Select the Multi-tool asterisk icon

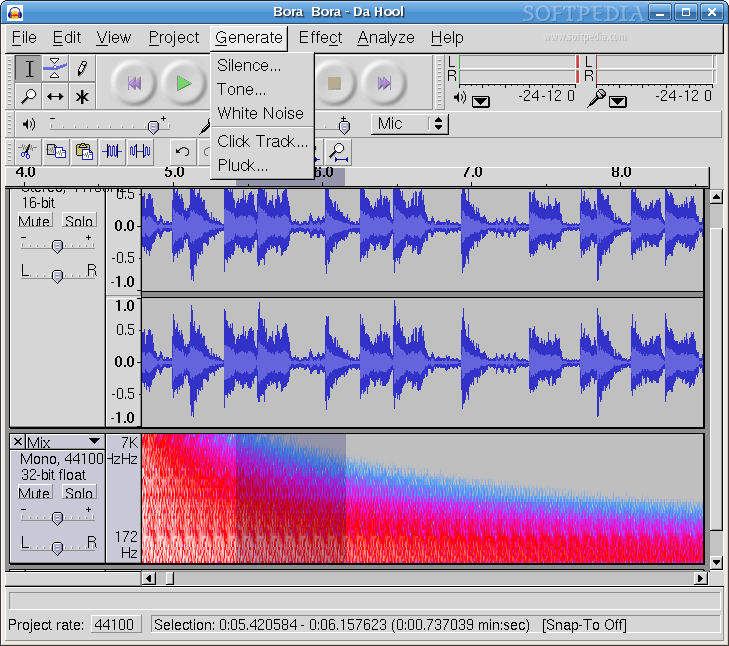click(82, 96)
